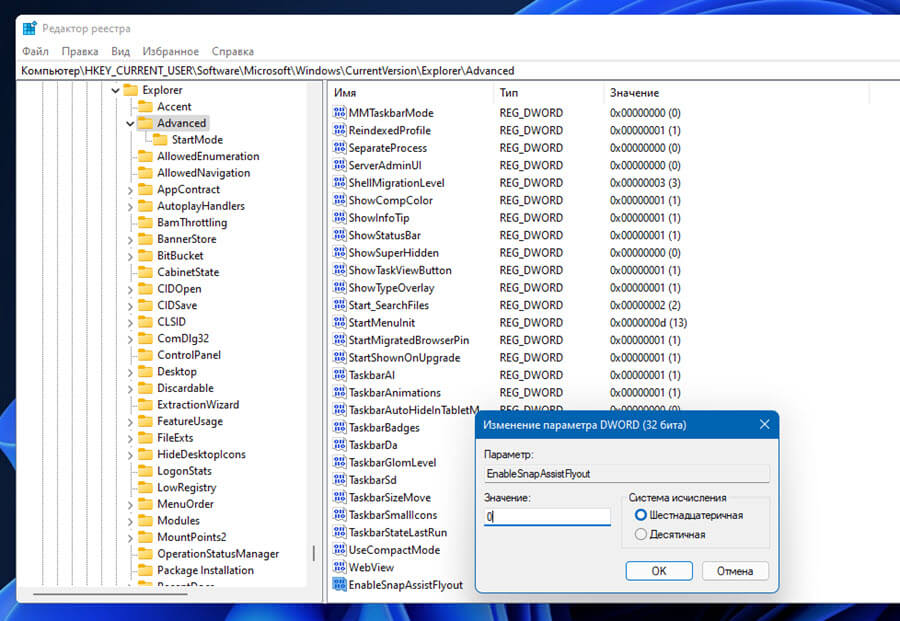Image resolution: width=900 pixels, height=621 pixels.
Task: Click the BitBucket folder icon in tree
Action: coord(145,255)
